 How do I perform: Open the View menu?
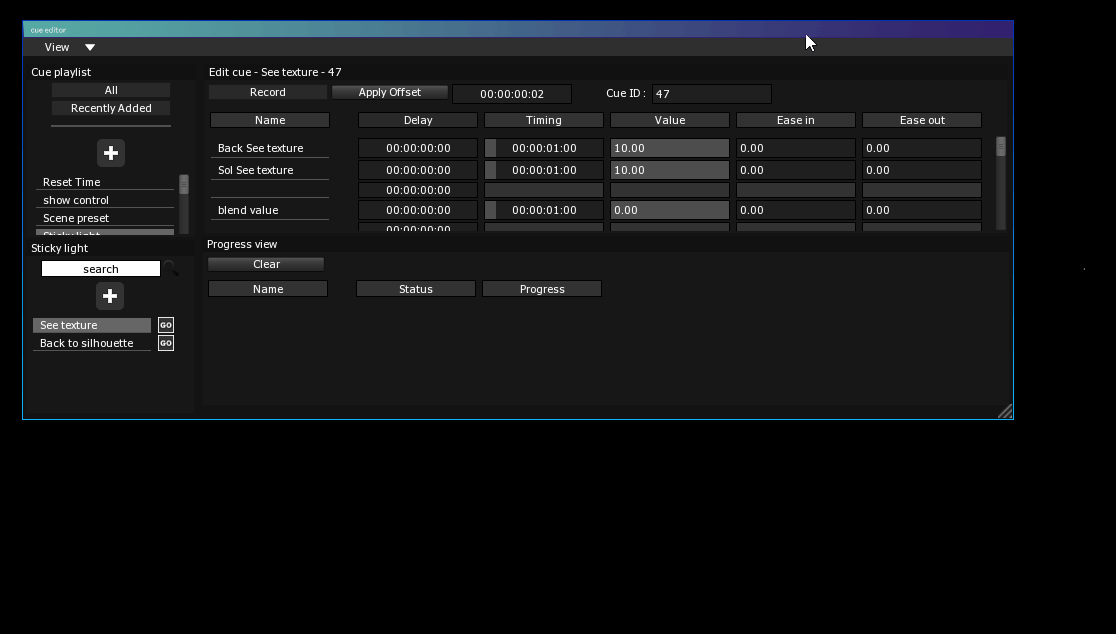tap(57, 47)
